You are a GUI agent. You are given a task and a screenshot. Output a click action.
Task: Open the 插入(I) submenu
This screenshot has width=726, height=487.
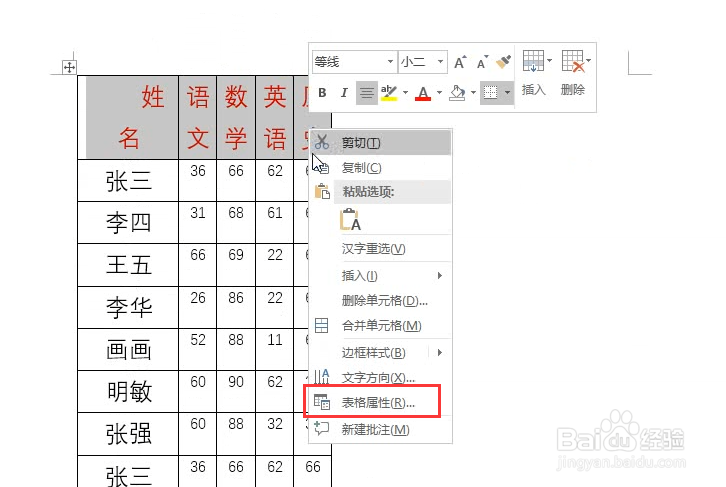pyautogui.click(x=381, y=276)
